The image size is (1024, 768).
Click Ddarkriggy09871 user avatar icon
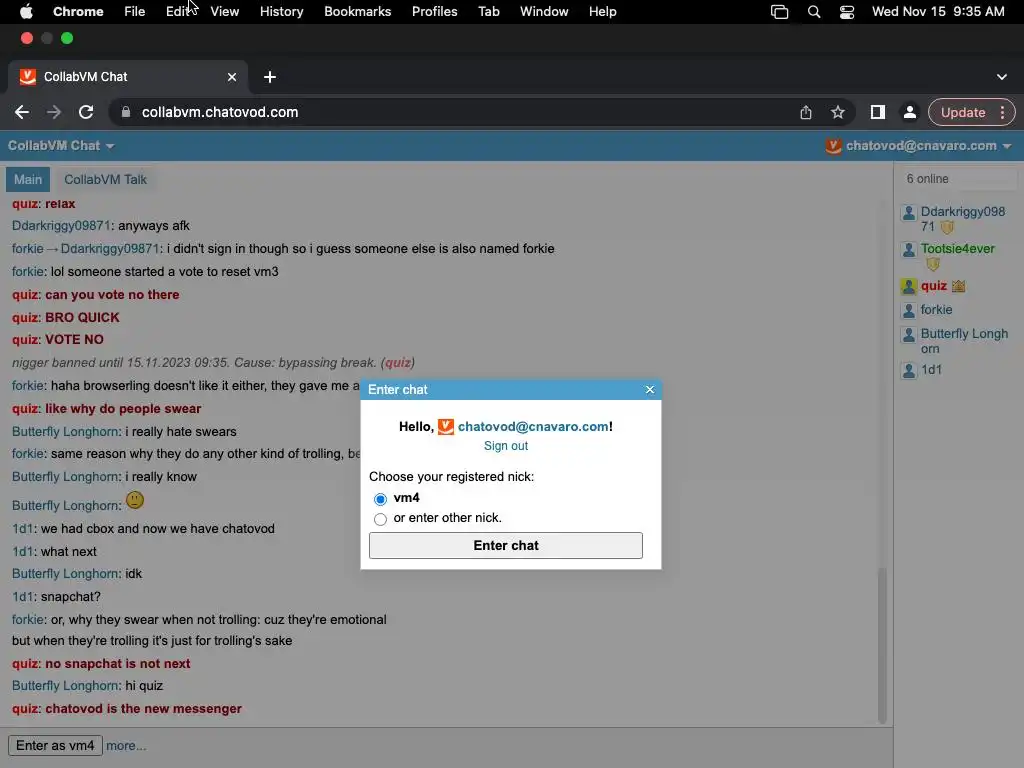click(908, 213)
